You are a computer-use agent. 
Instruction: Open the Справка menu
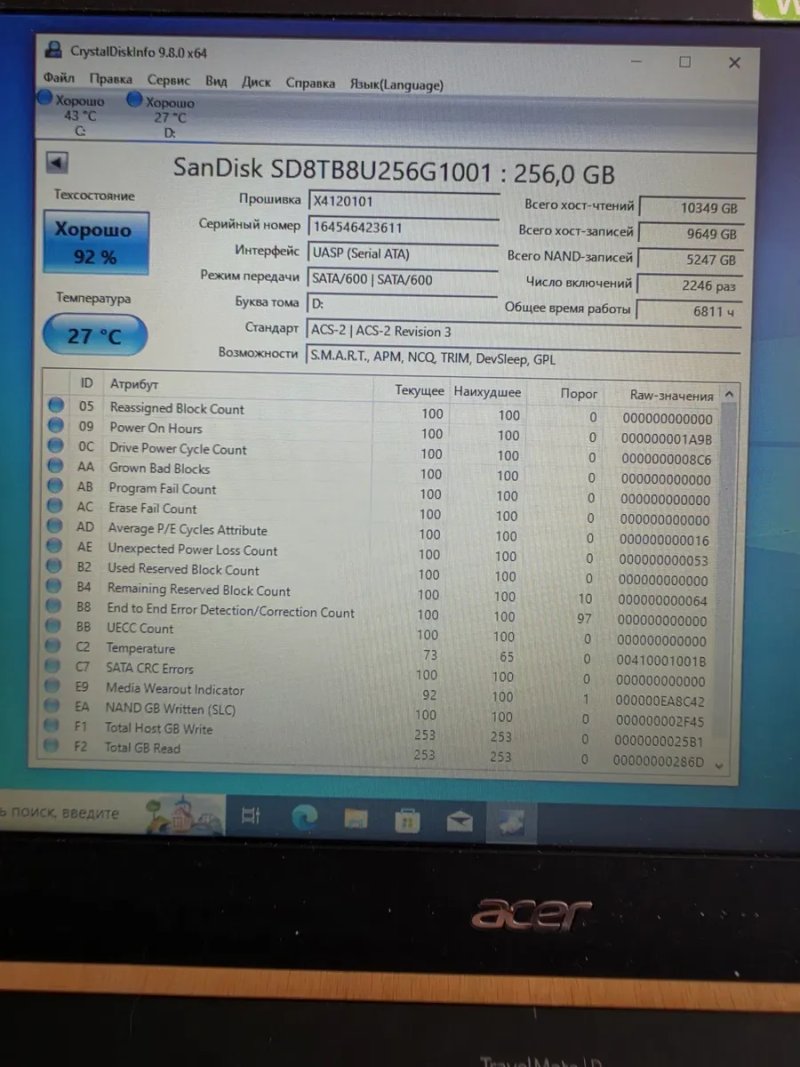[310, 83]
